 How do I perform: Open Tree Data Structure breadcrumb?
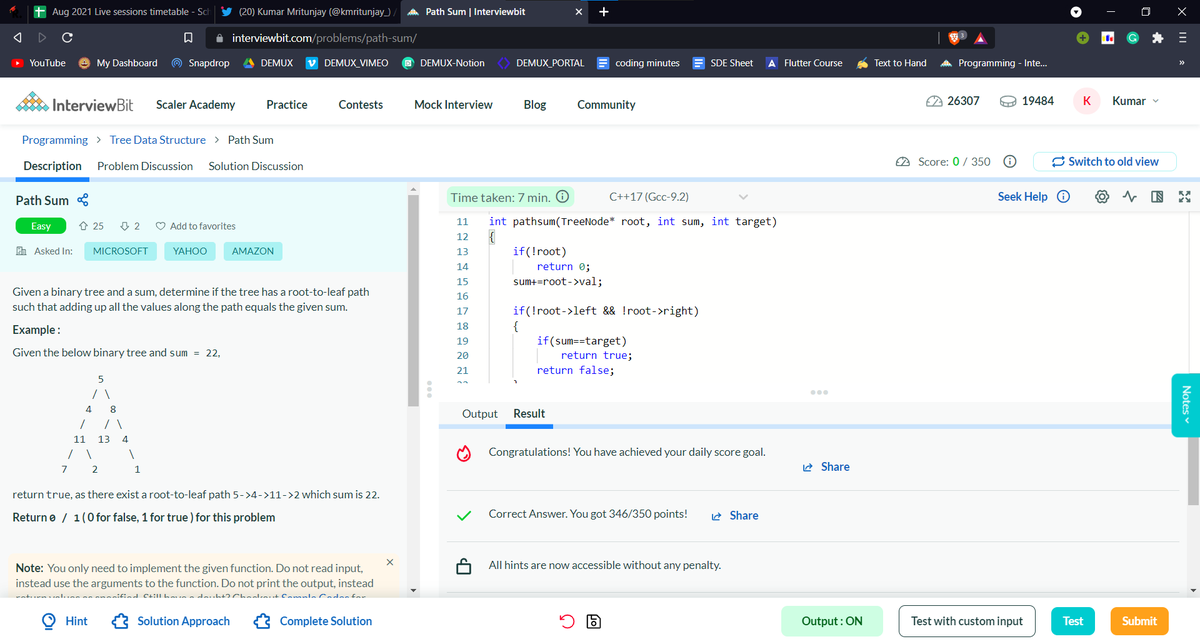pos(157,140)
